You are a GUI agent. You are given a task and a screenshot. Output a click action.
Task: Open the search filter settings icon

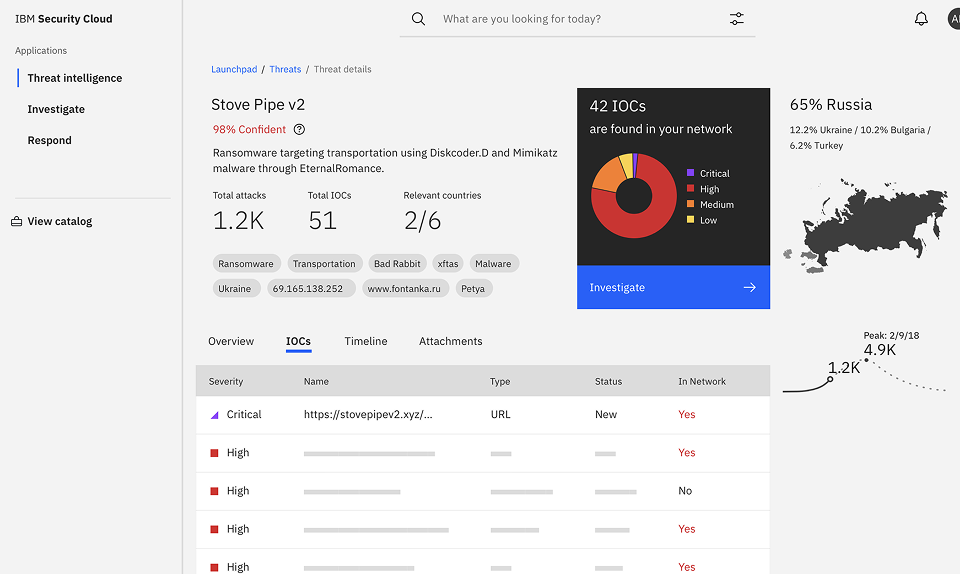(737, 19)
